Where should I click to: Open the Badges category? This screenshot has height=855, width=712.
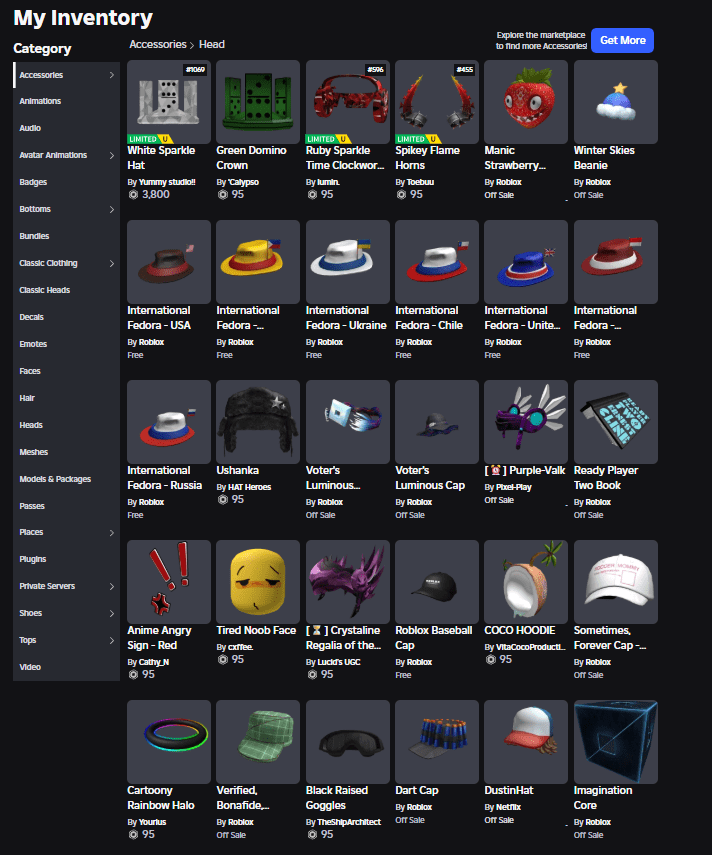click(x=67, y=182)
